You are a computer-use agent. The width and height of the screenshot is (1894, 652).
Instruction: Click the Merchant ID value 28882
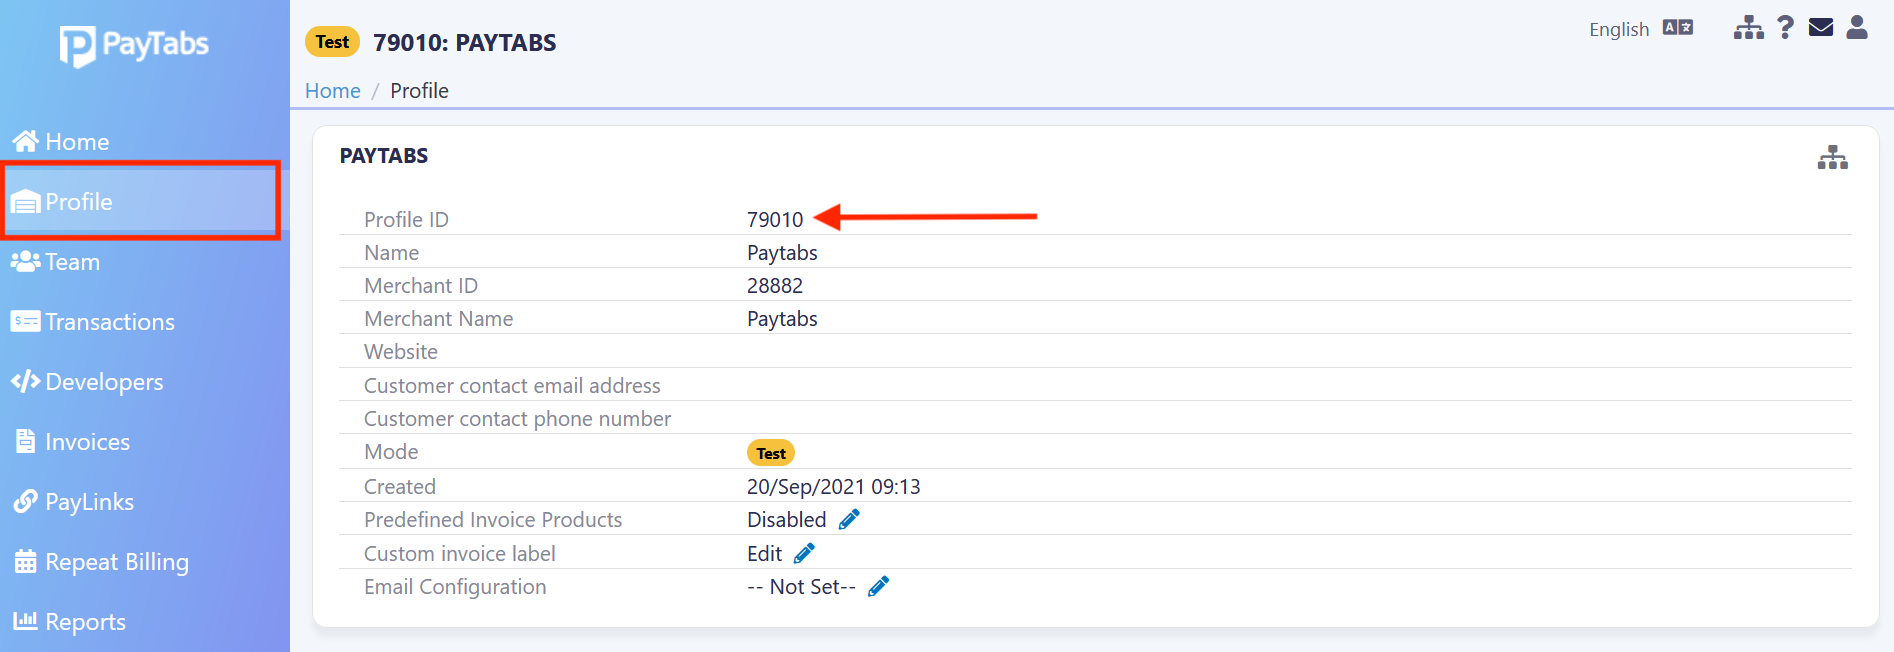(775, 286)
